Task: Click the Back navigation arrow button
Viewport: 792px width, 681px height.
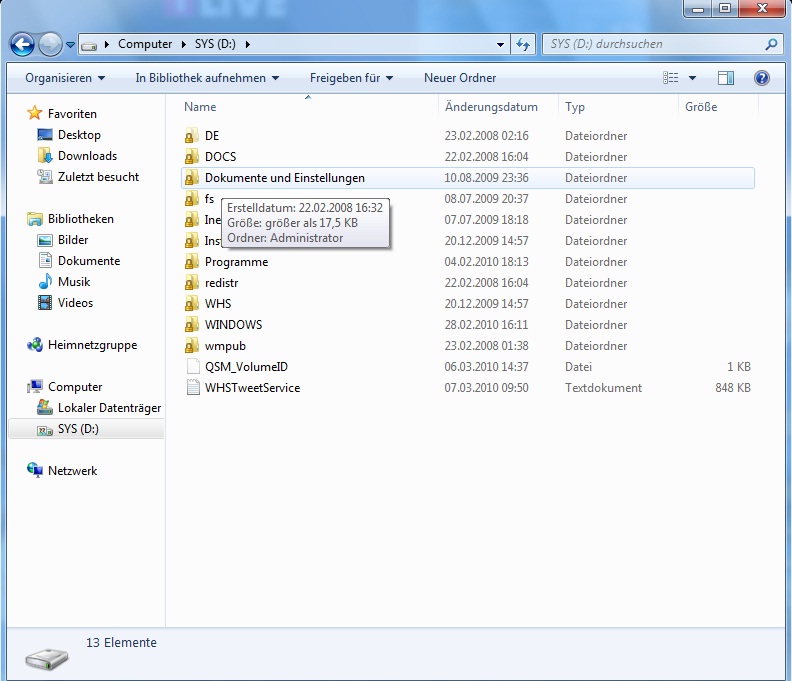Action: tap(22, 45)
